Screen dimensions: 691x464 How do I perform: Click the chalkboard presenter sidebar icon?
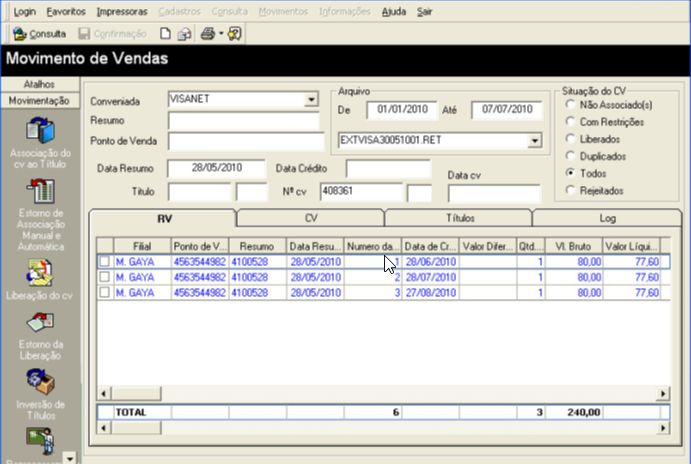(x=41, y=441)
